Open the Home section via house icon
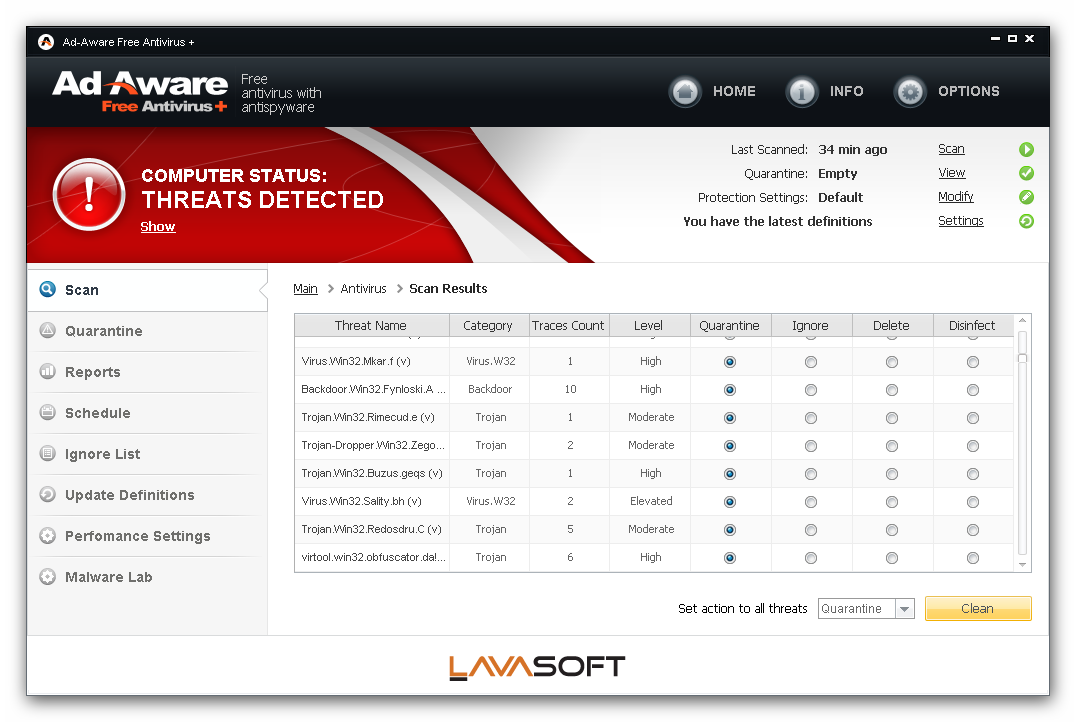 coord(685,92)
